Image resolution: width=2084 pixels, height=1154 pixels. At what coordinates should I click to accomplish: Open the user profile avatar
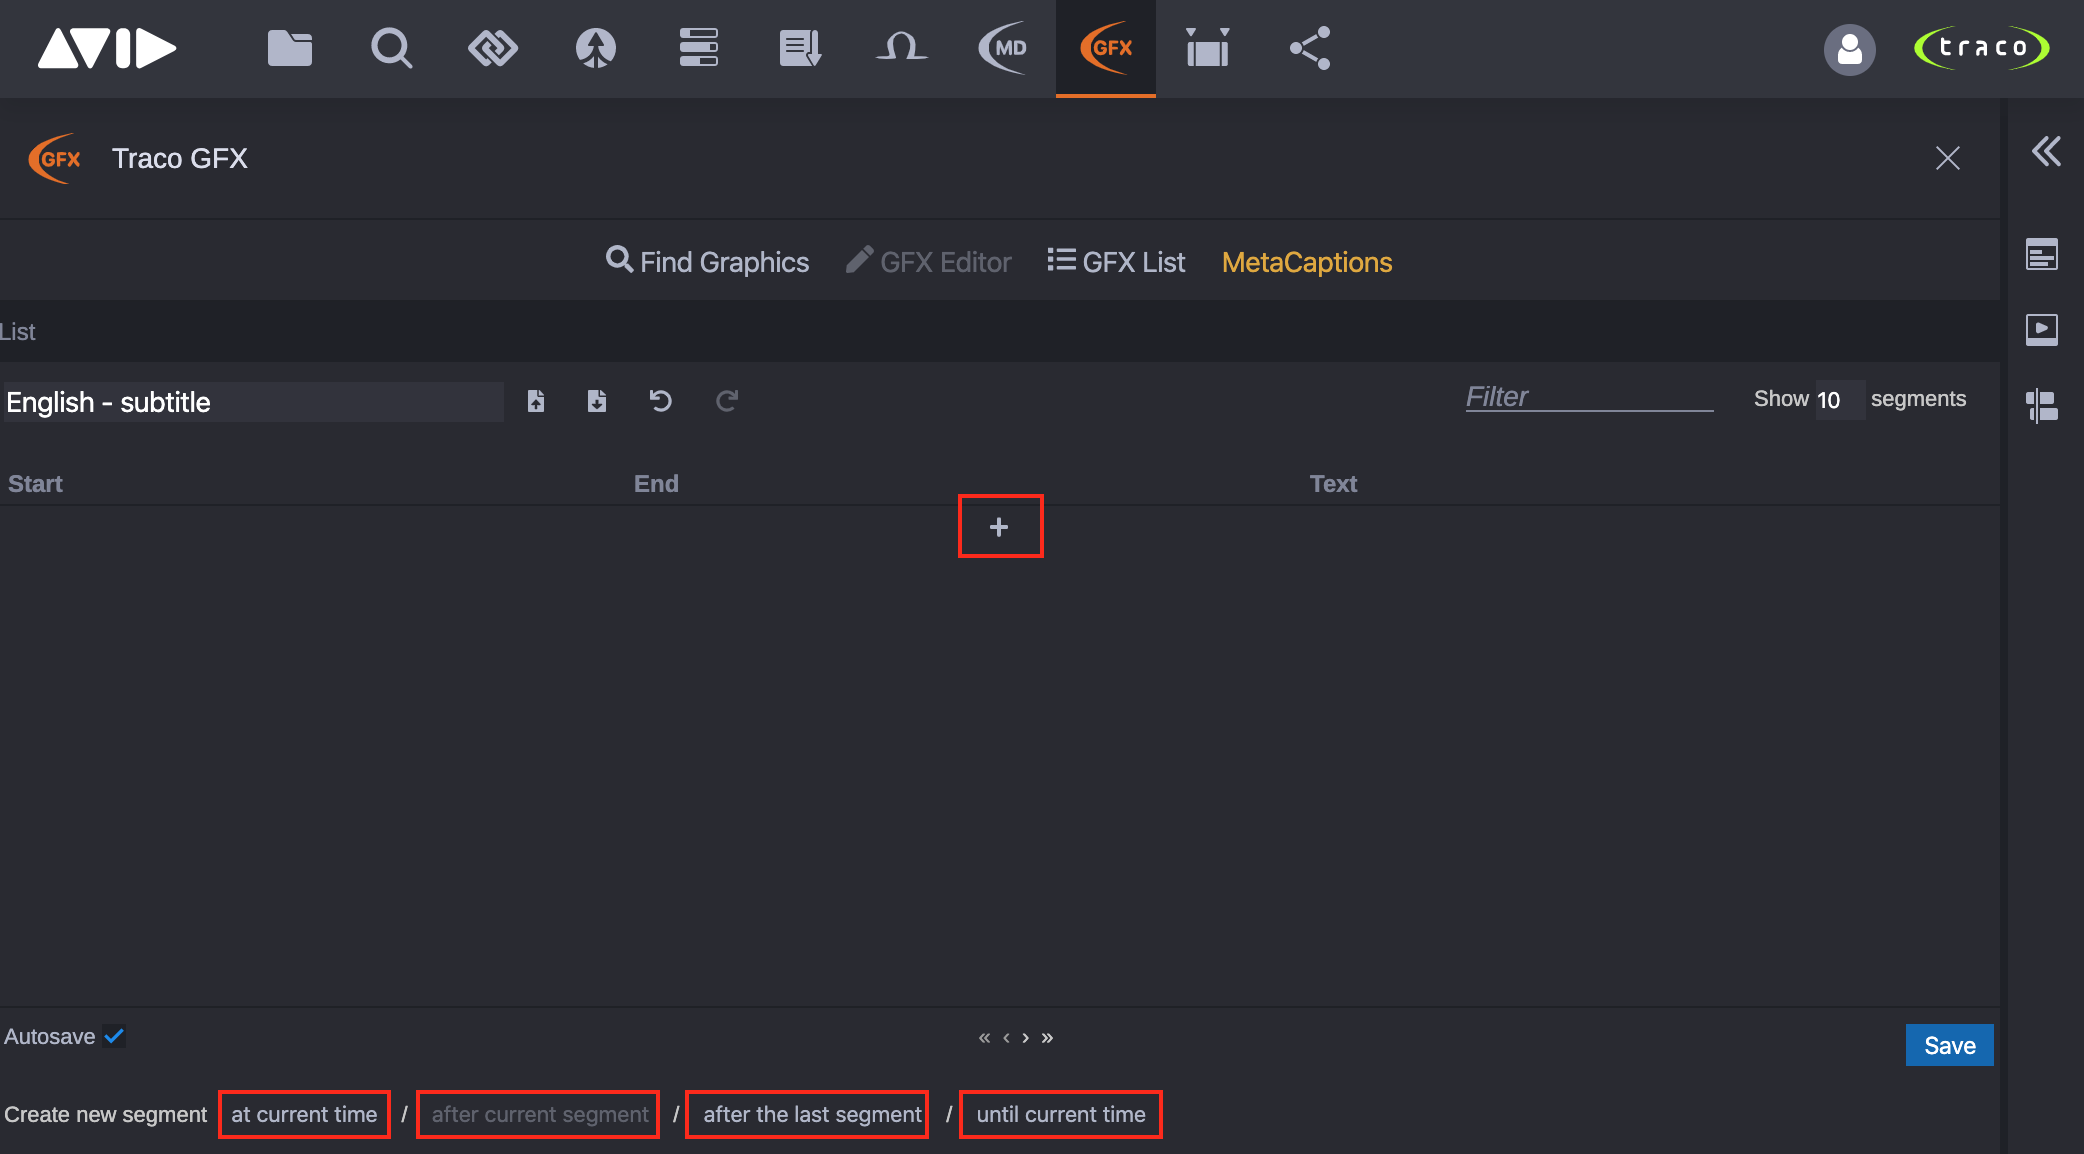(1849, 49)
